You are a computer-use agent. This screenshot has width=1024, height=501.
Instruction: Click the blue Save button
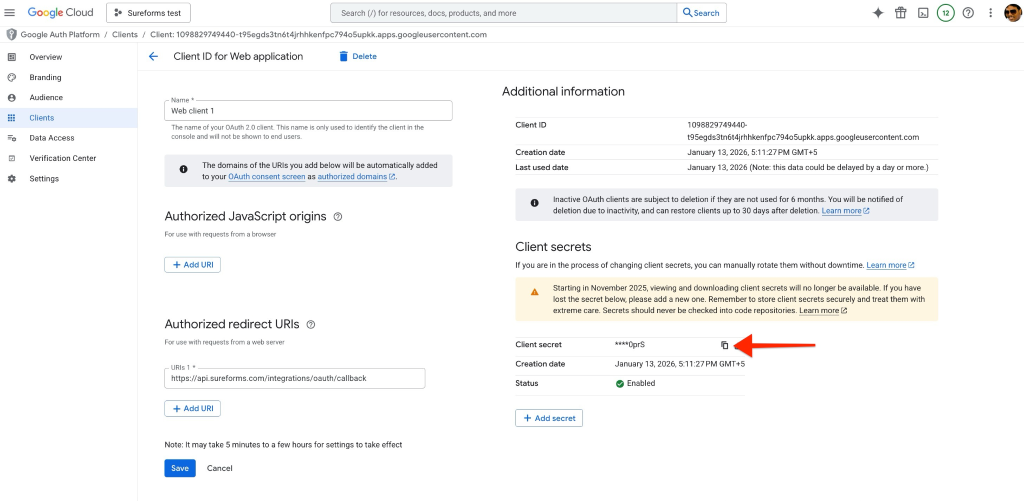(x=180, y=468)
